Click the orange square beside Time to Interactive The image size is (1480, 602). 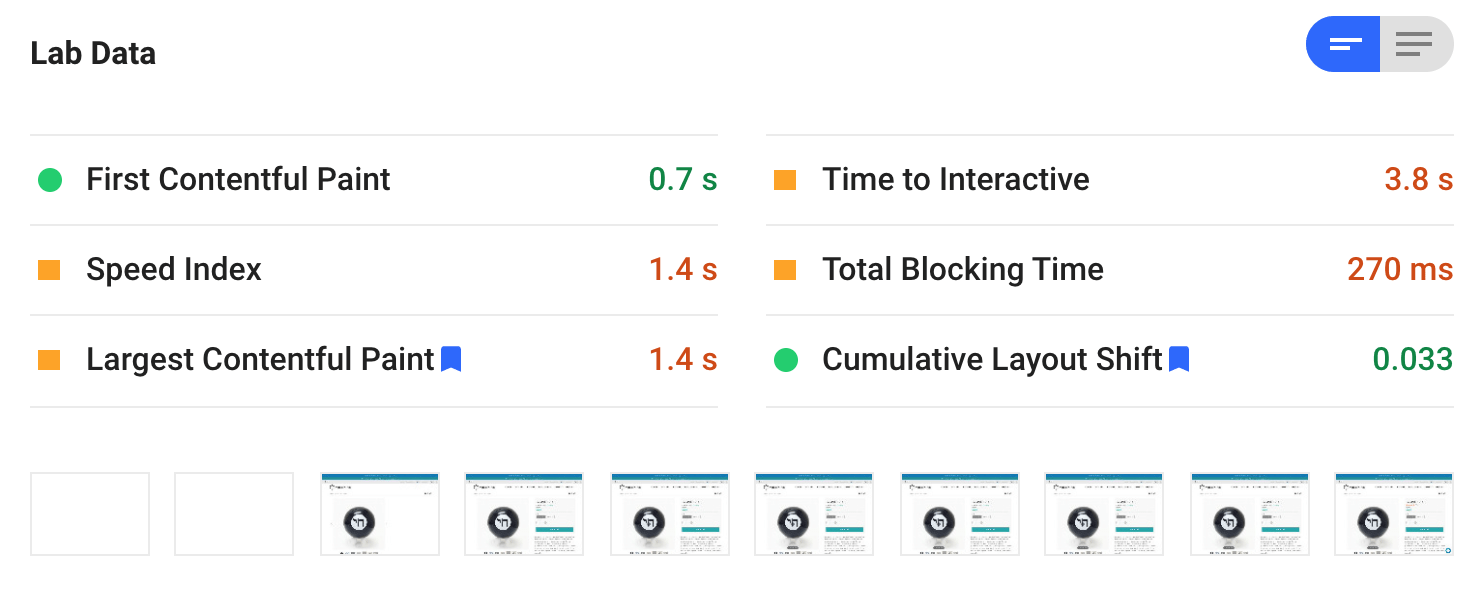(785, 180)
